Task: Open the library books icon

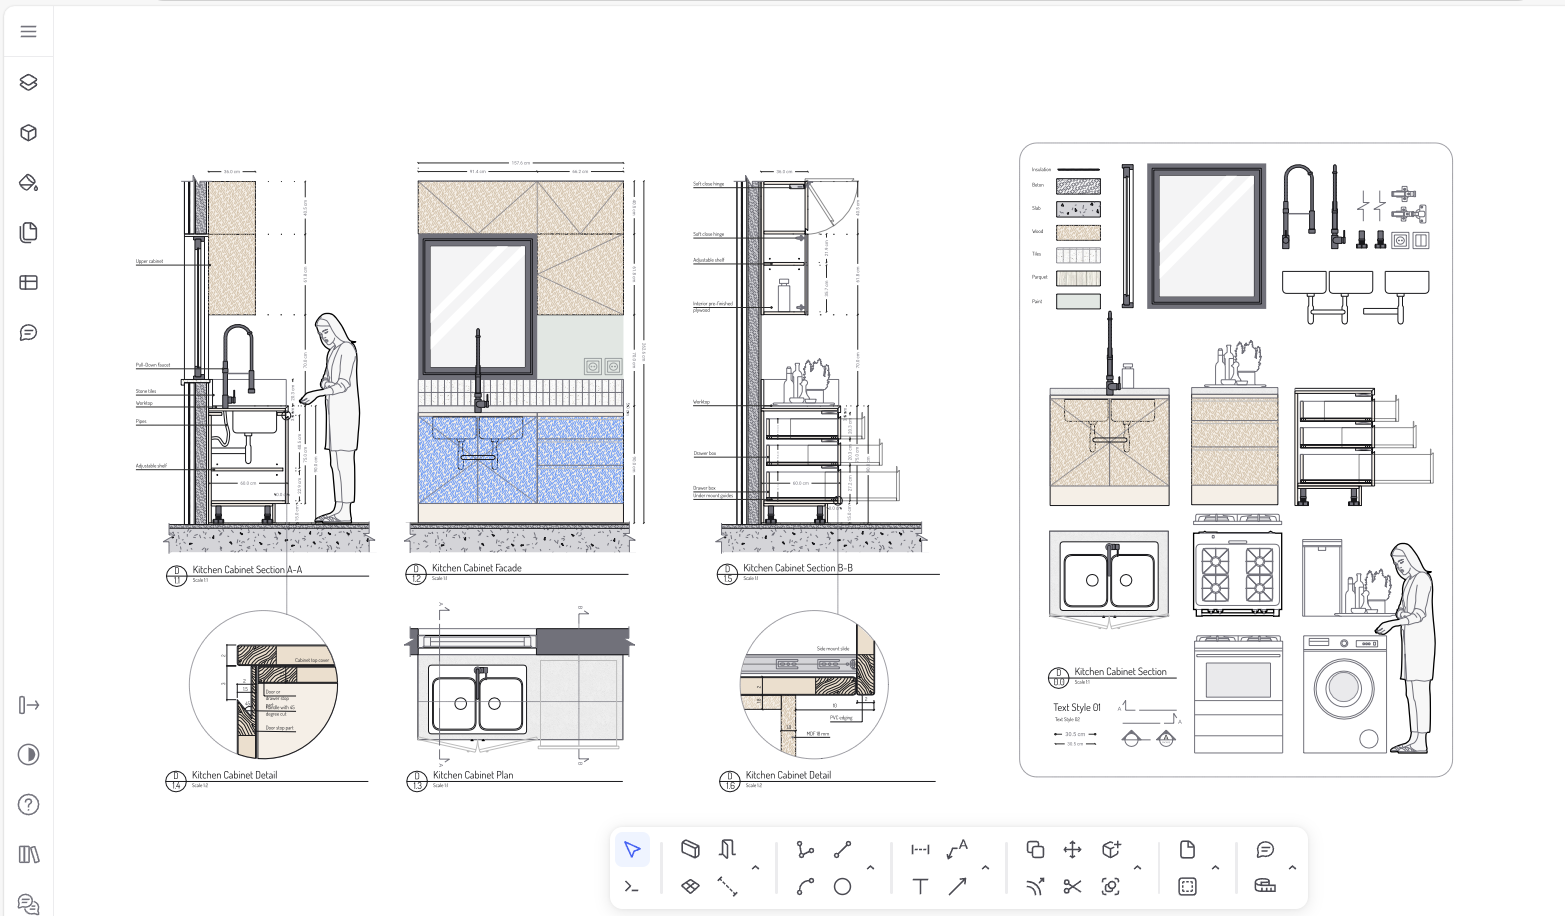Action: (28, 855)
